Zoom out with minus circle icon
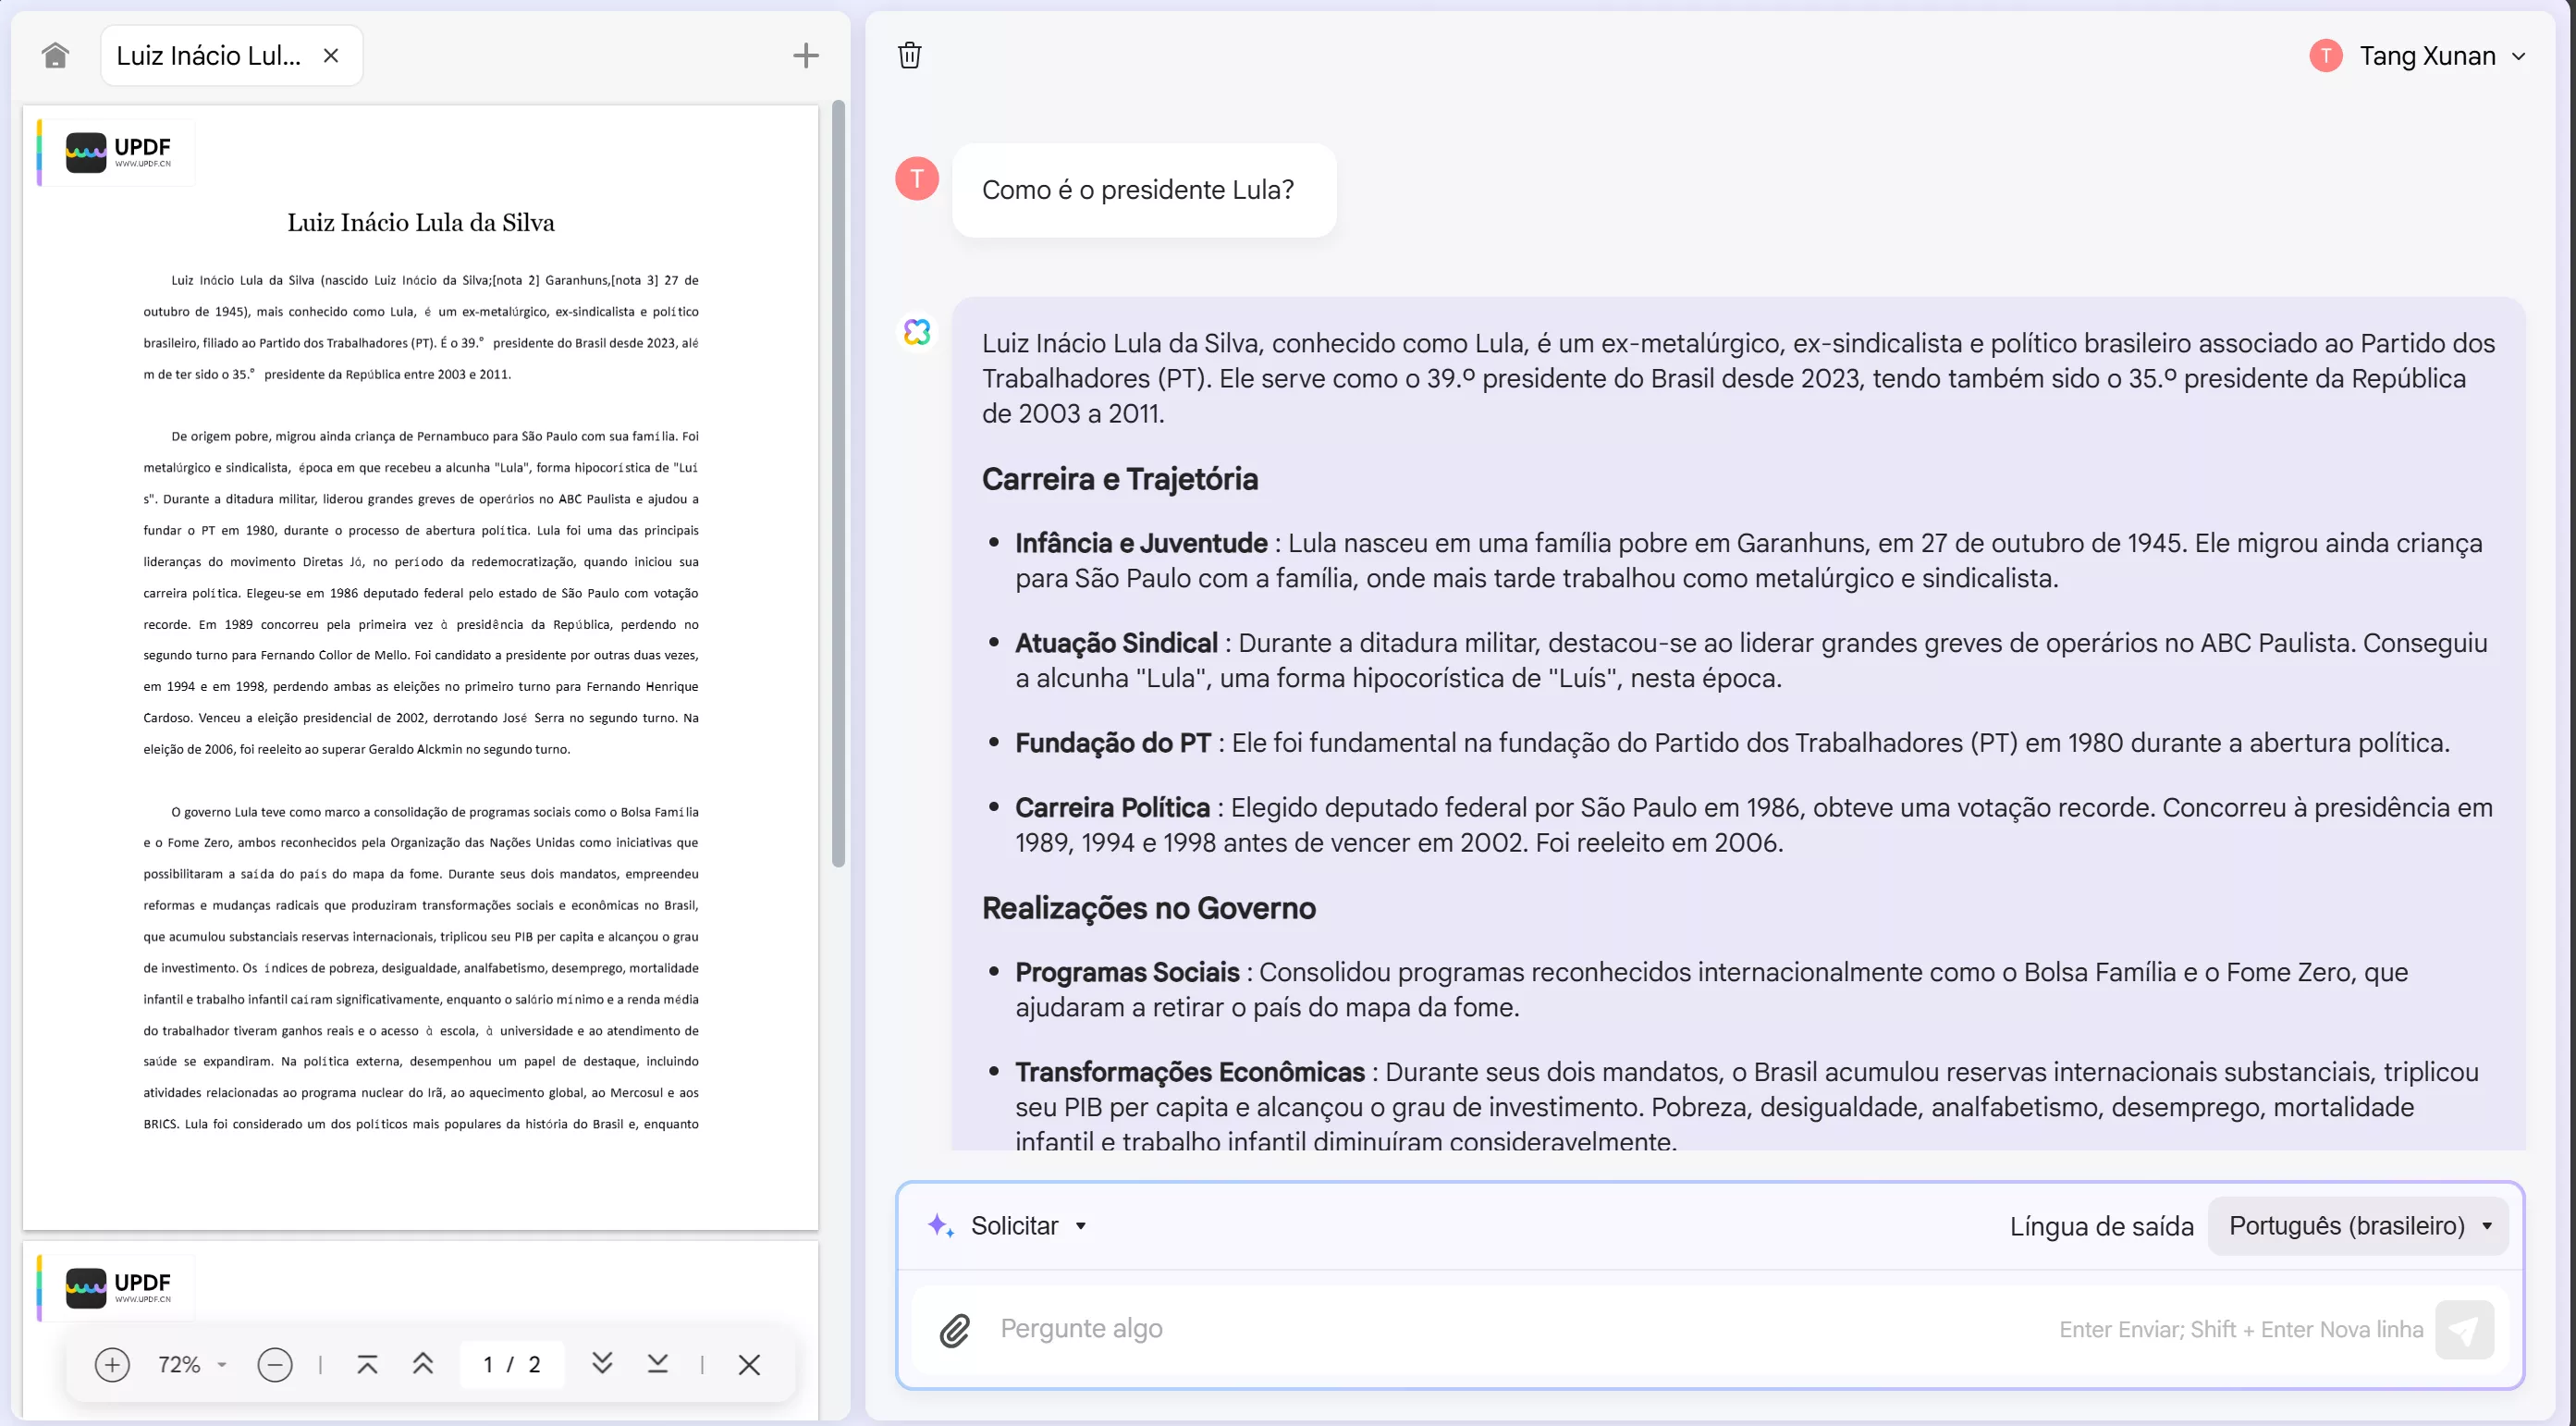This screenshot has width=2576, height=1426. (274, 1364)
